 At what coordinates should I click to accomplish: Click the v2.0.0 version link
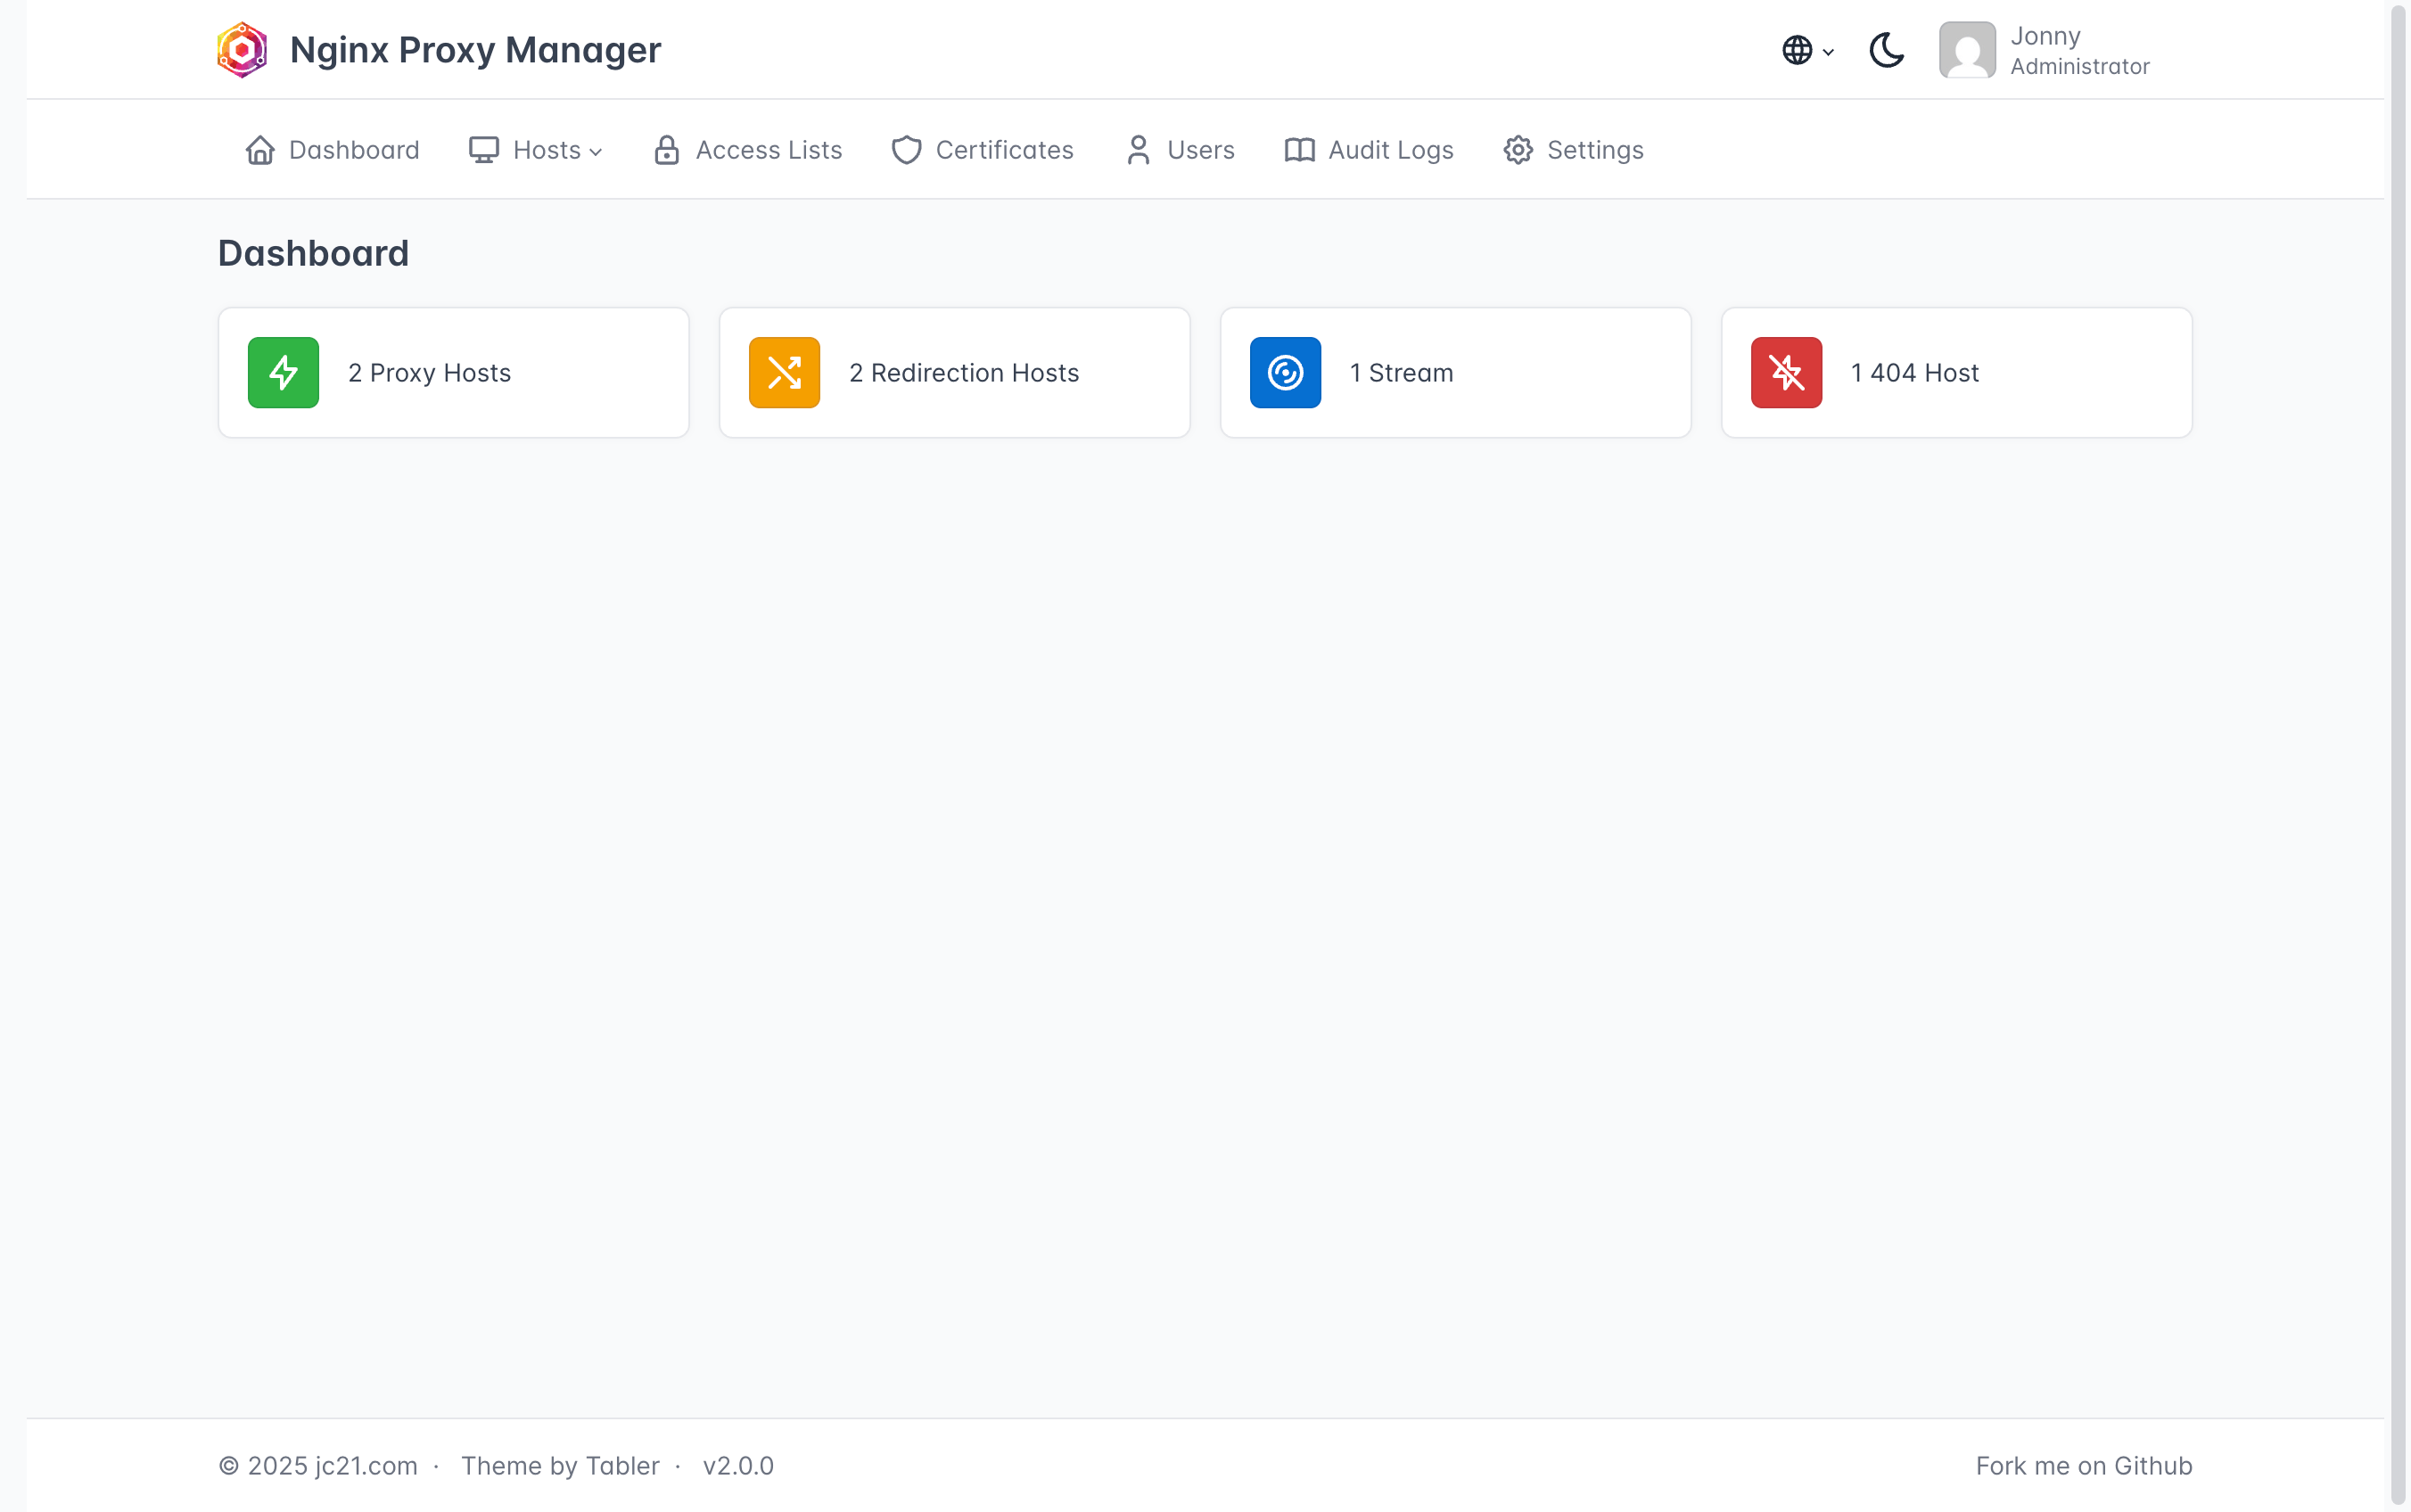click(738, 1466)
